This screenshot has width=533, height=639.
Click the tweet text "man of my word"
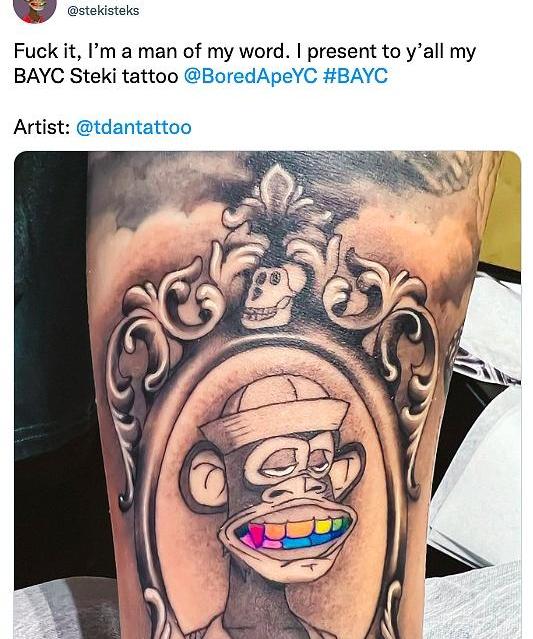[x=210, y=51]
